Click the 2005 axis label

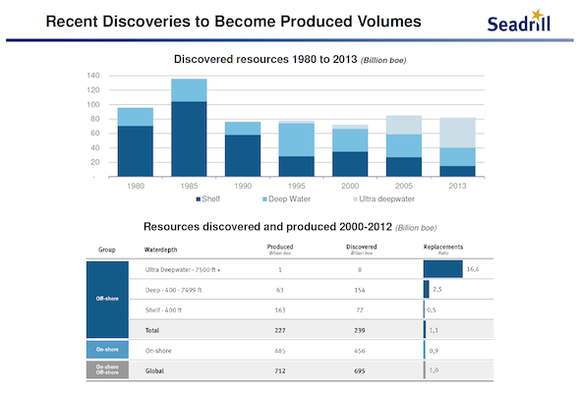click(404, 186)
